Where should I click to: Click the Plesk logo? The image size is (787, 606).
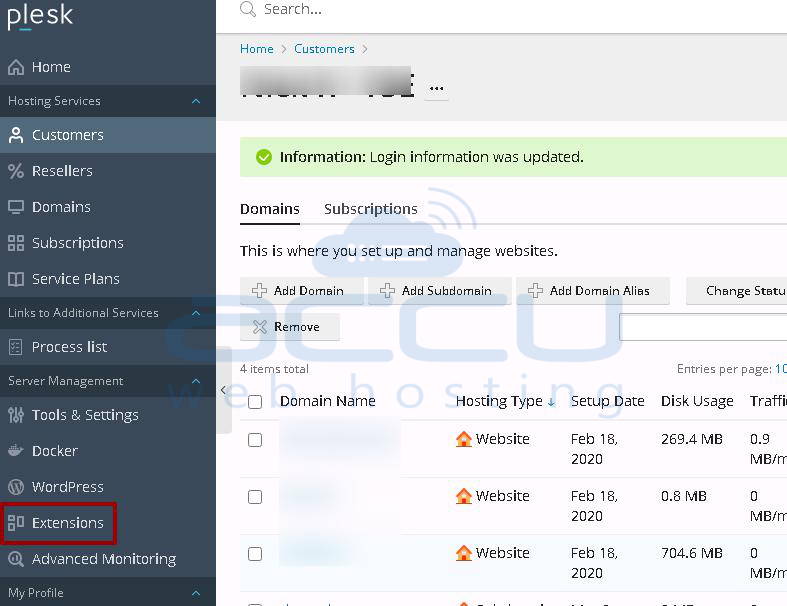point(40,16)
